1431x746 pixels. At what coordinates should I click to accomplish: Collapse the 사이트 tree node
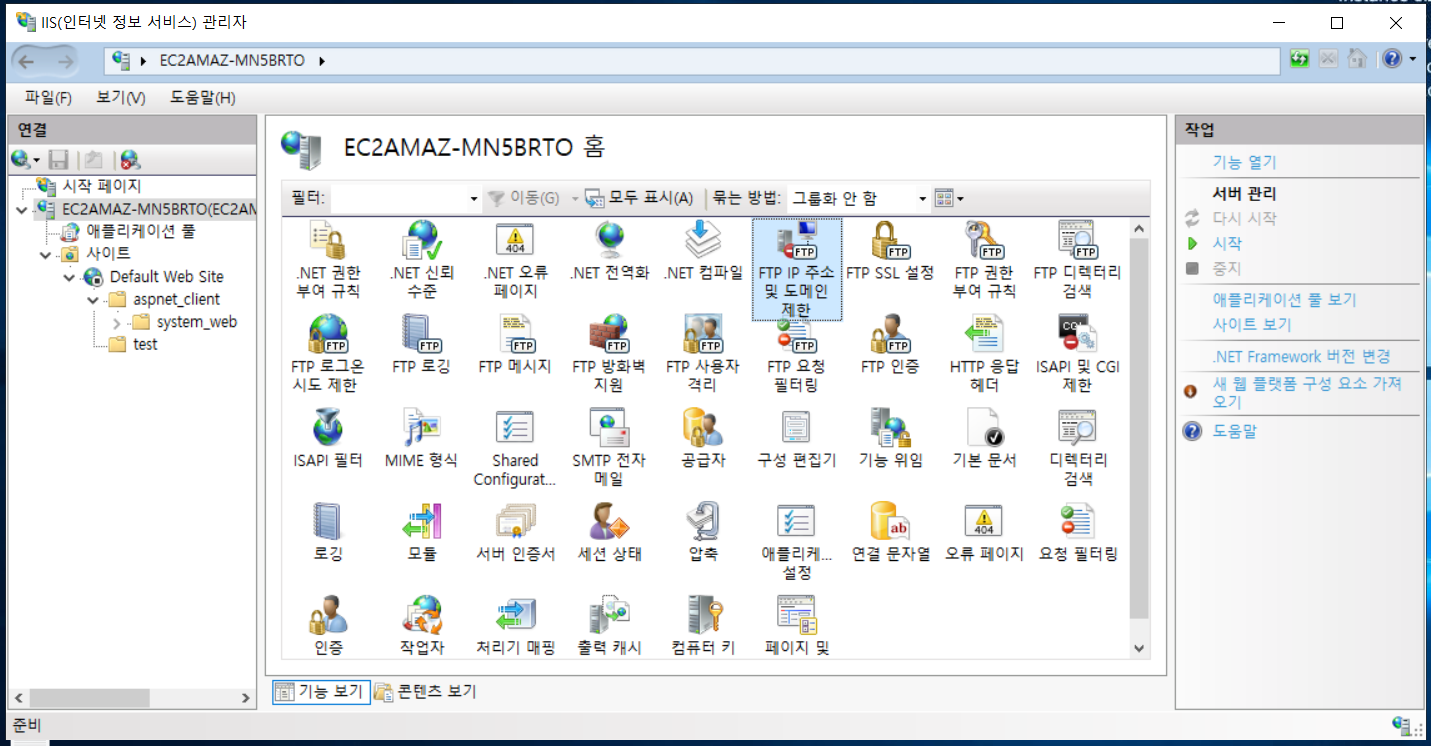tap(46, 254)
